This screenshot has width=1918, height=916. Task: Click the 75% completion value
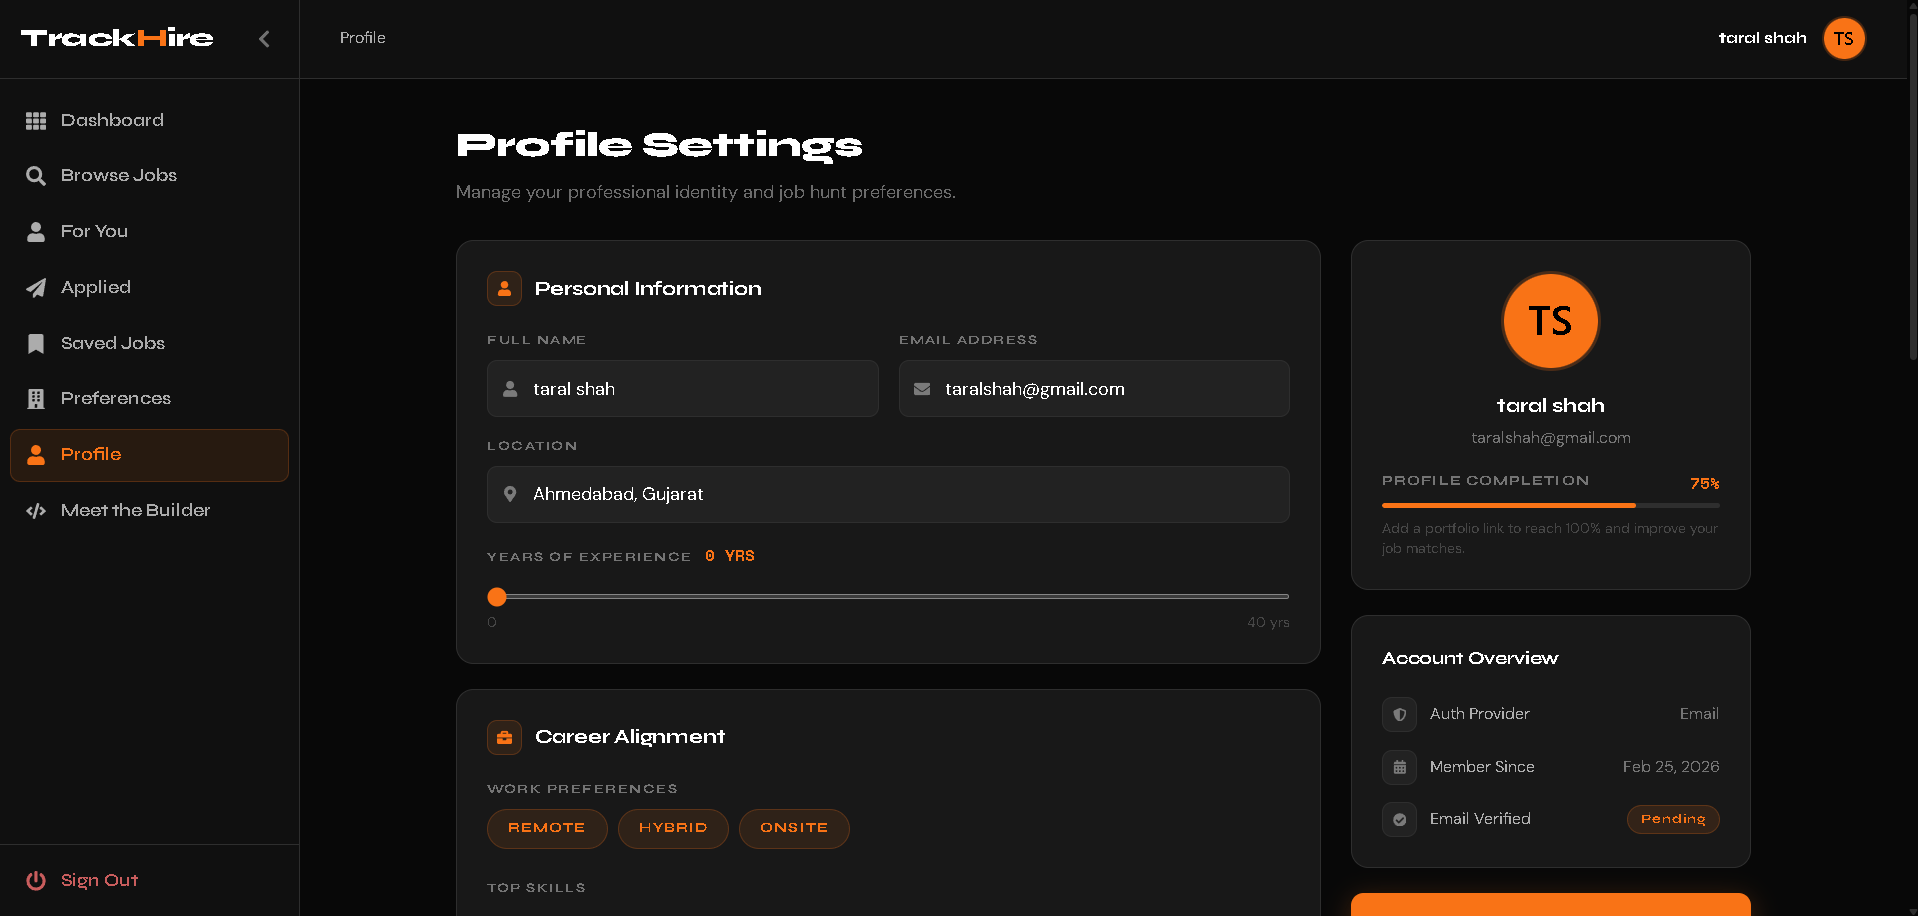[x=1705, y=483]
